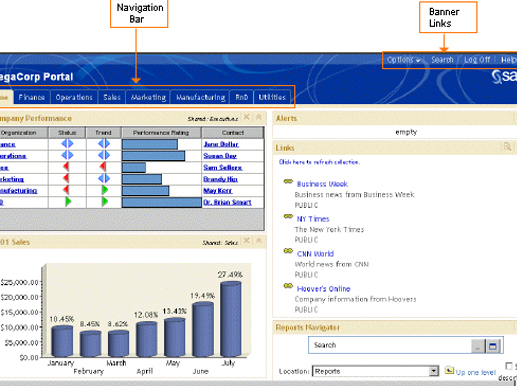Open the Location Reports dropdown
Screen dimensions: 517x386
pyautogui.click(x=433, y=371)
